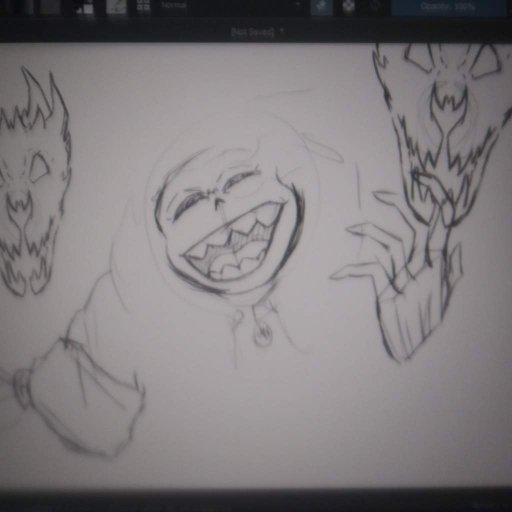Click the hoodie drawstring pendant
Viewport: 512px width, 512px height.
click(263, 334)
